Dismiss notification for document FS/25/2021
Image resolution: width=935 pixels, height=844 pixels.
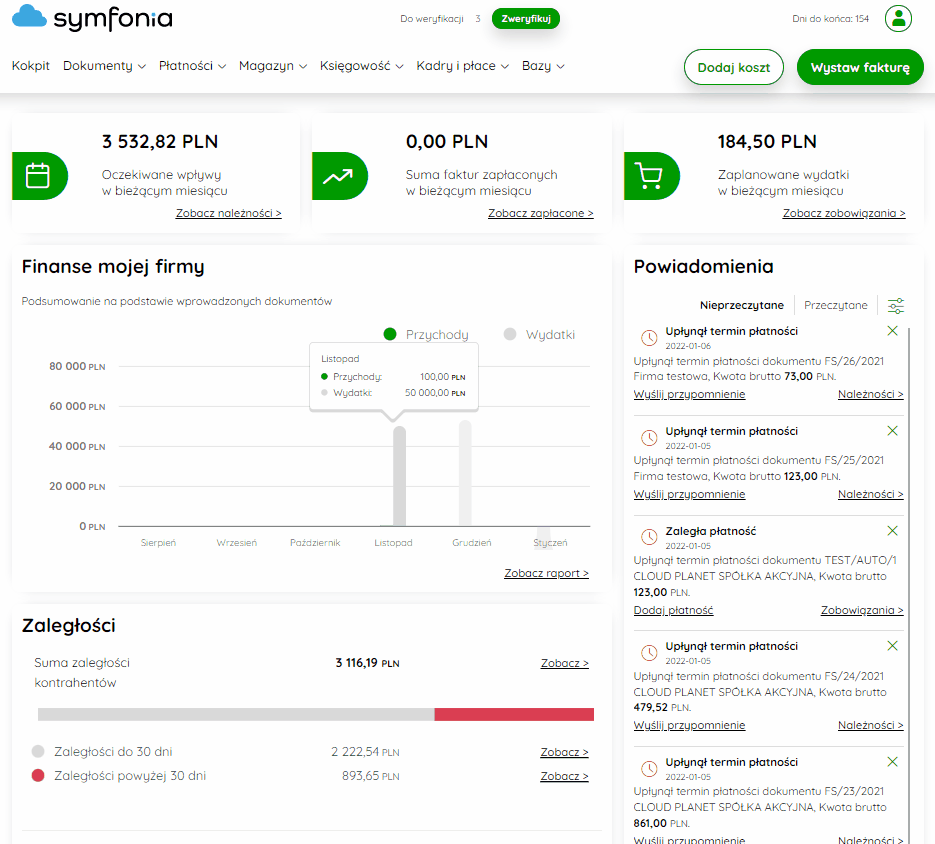coord(892,431)
